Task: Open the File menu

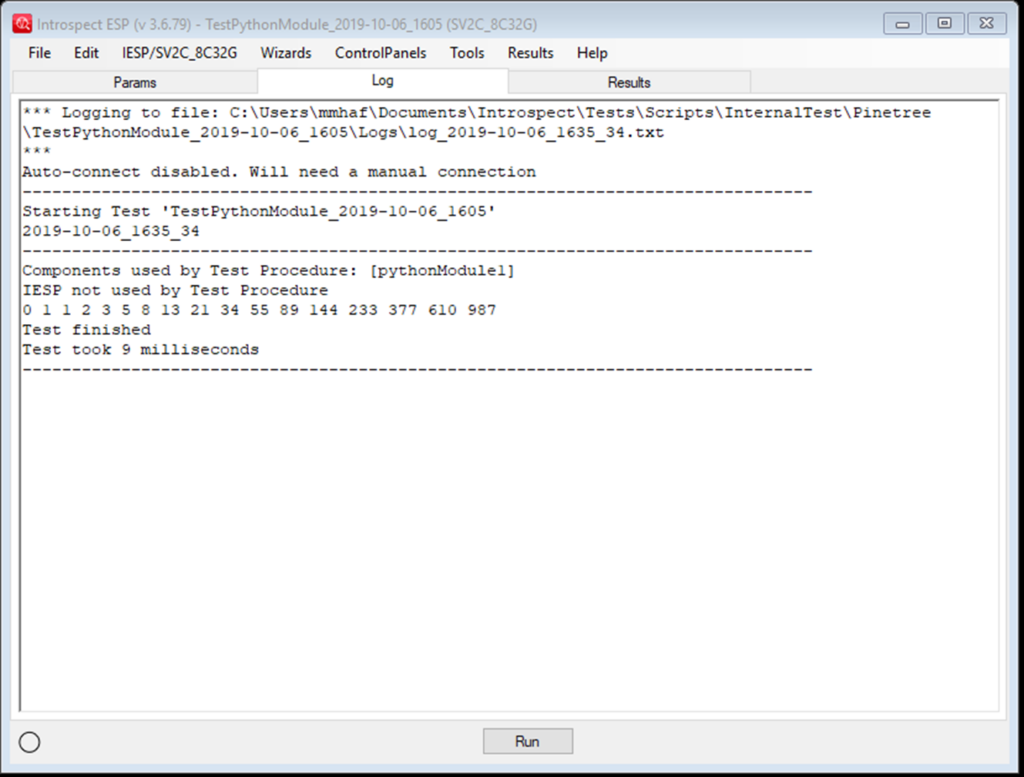Action: (40, 53)
